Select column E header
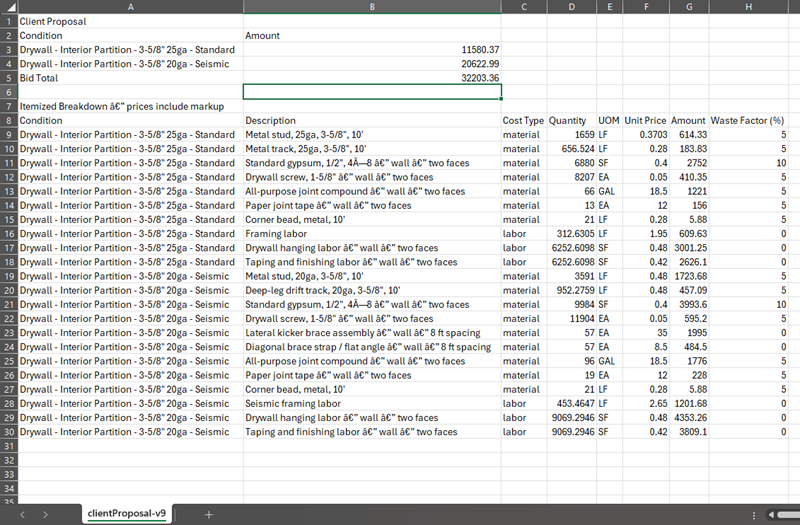This screenshot has width=800, height=525. (609, 7)
